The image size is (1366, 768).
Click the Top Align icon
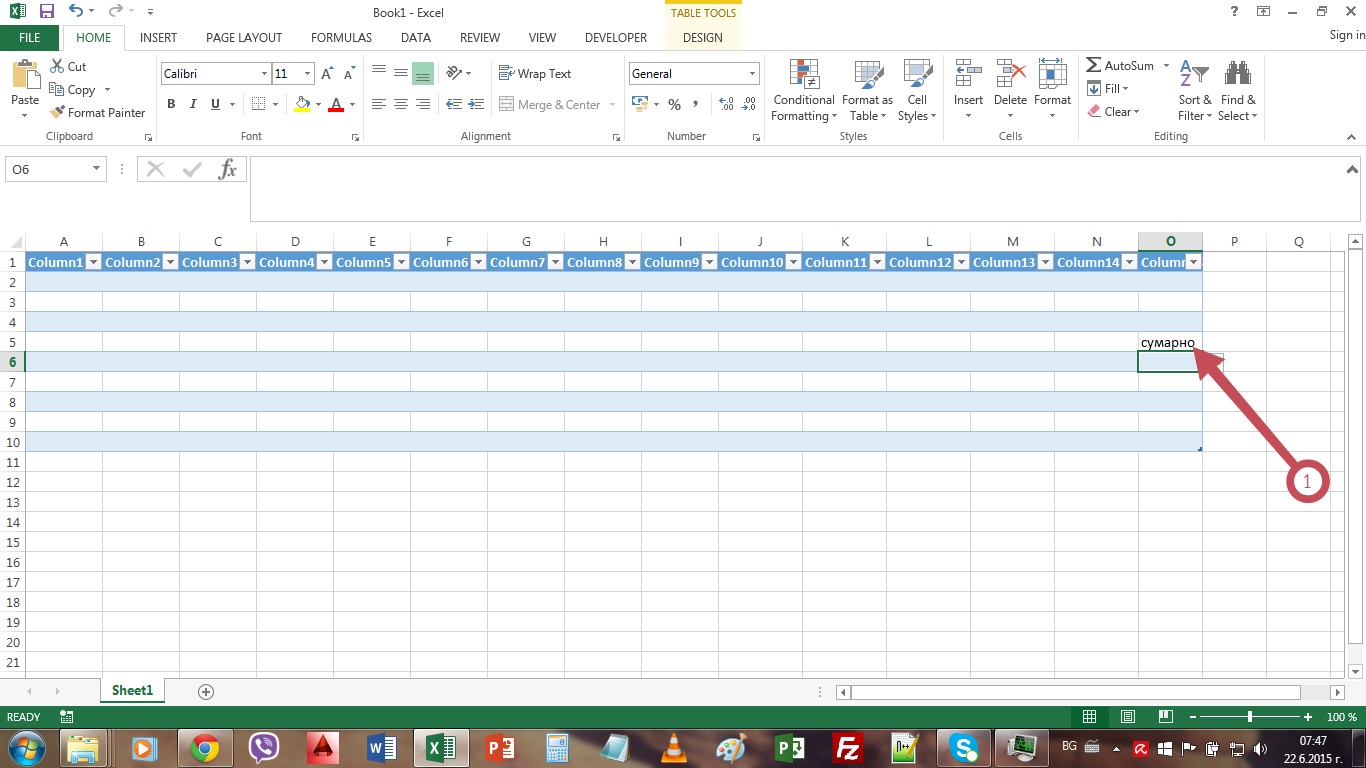378,73
